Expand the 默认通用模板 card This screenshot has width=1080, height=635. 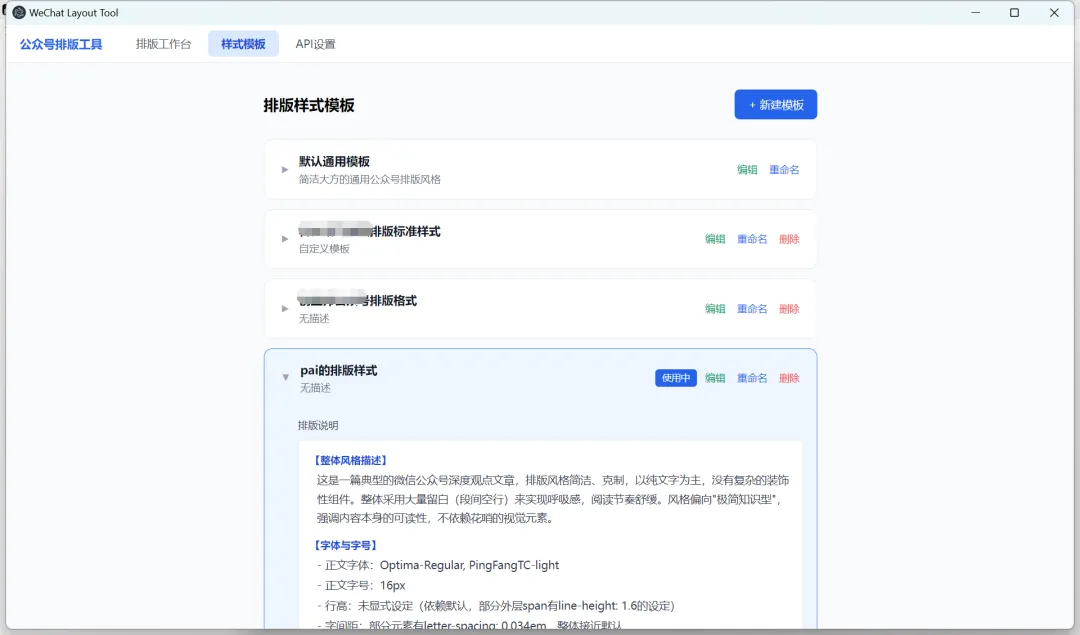click(284, 169)
